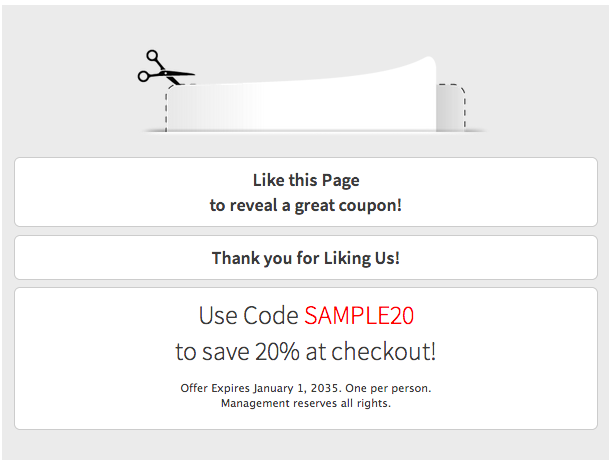Click the word 'checkout!' in the offer

pyautogui.click(x=384, y=351)
